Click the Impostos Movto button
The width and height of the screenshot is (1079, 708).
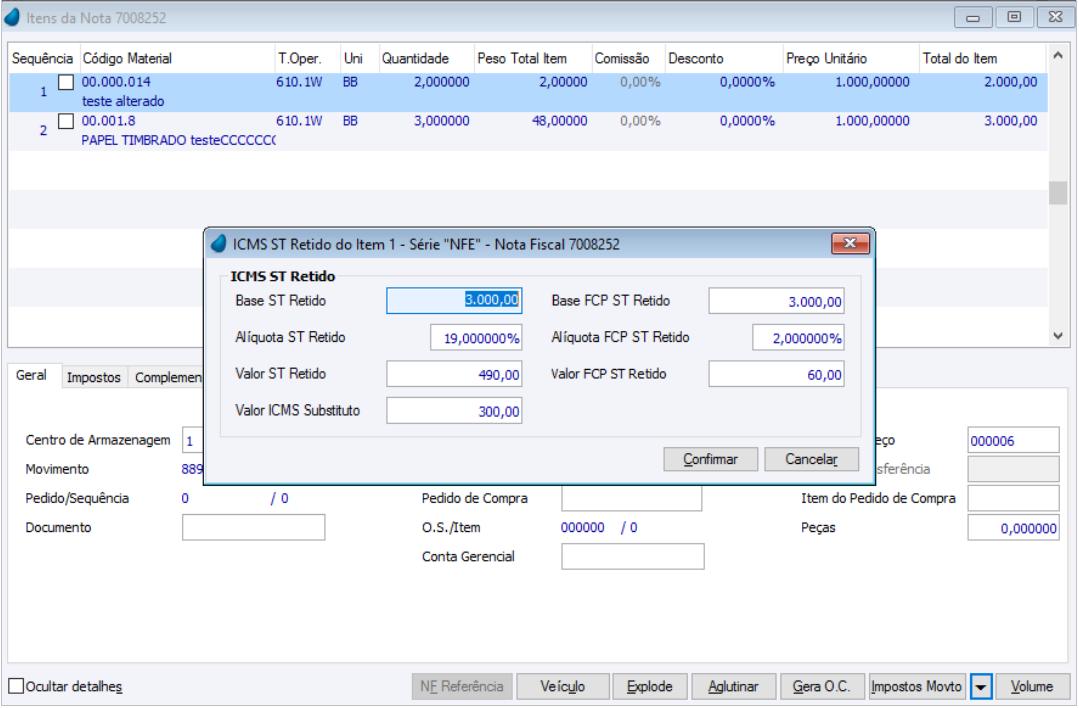917,687
